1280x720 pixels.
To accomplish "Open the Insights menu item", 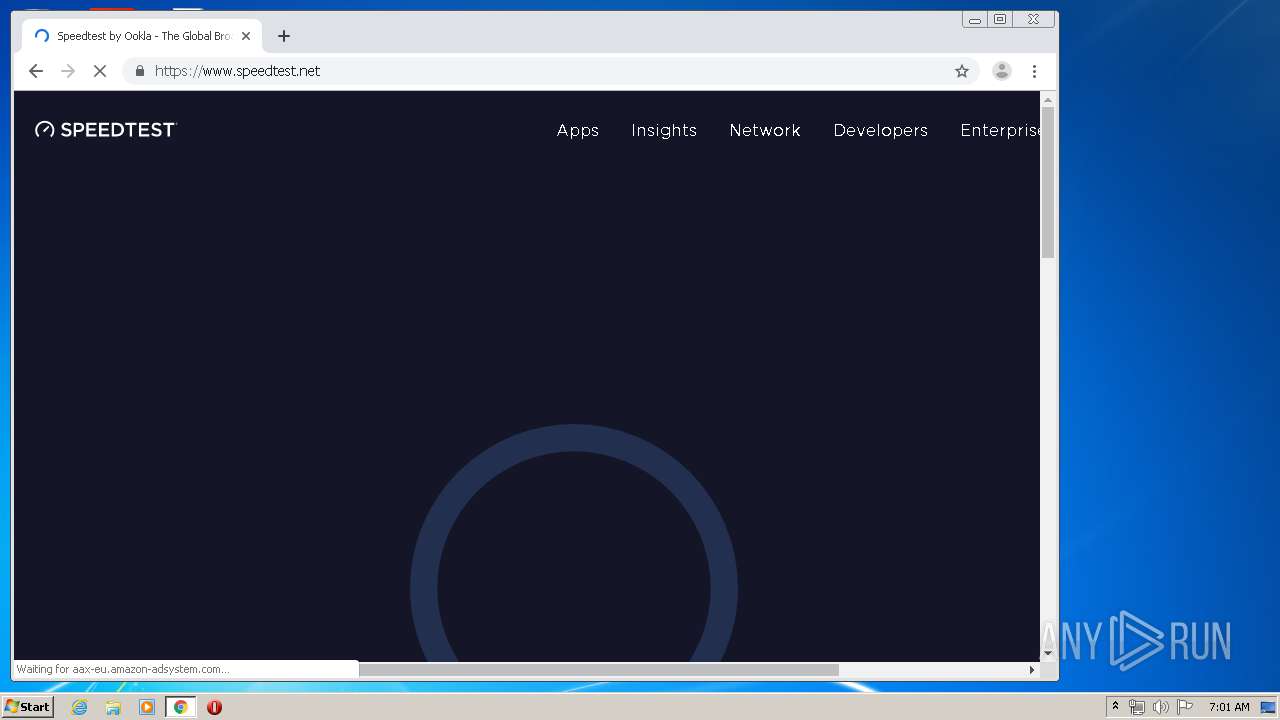I will (664, 130).
